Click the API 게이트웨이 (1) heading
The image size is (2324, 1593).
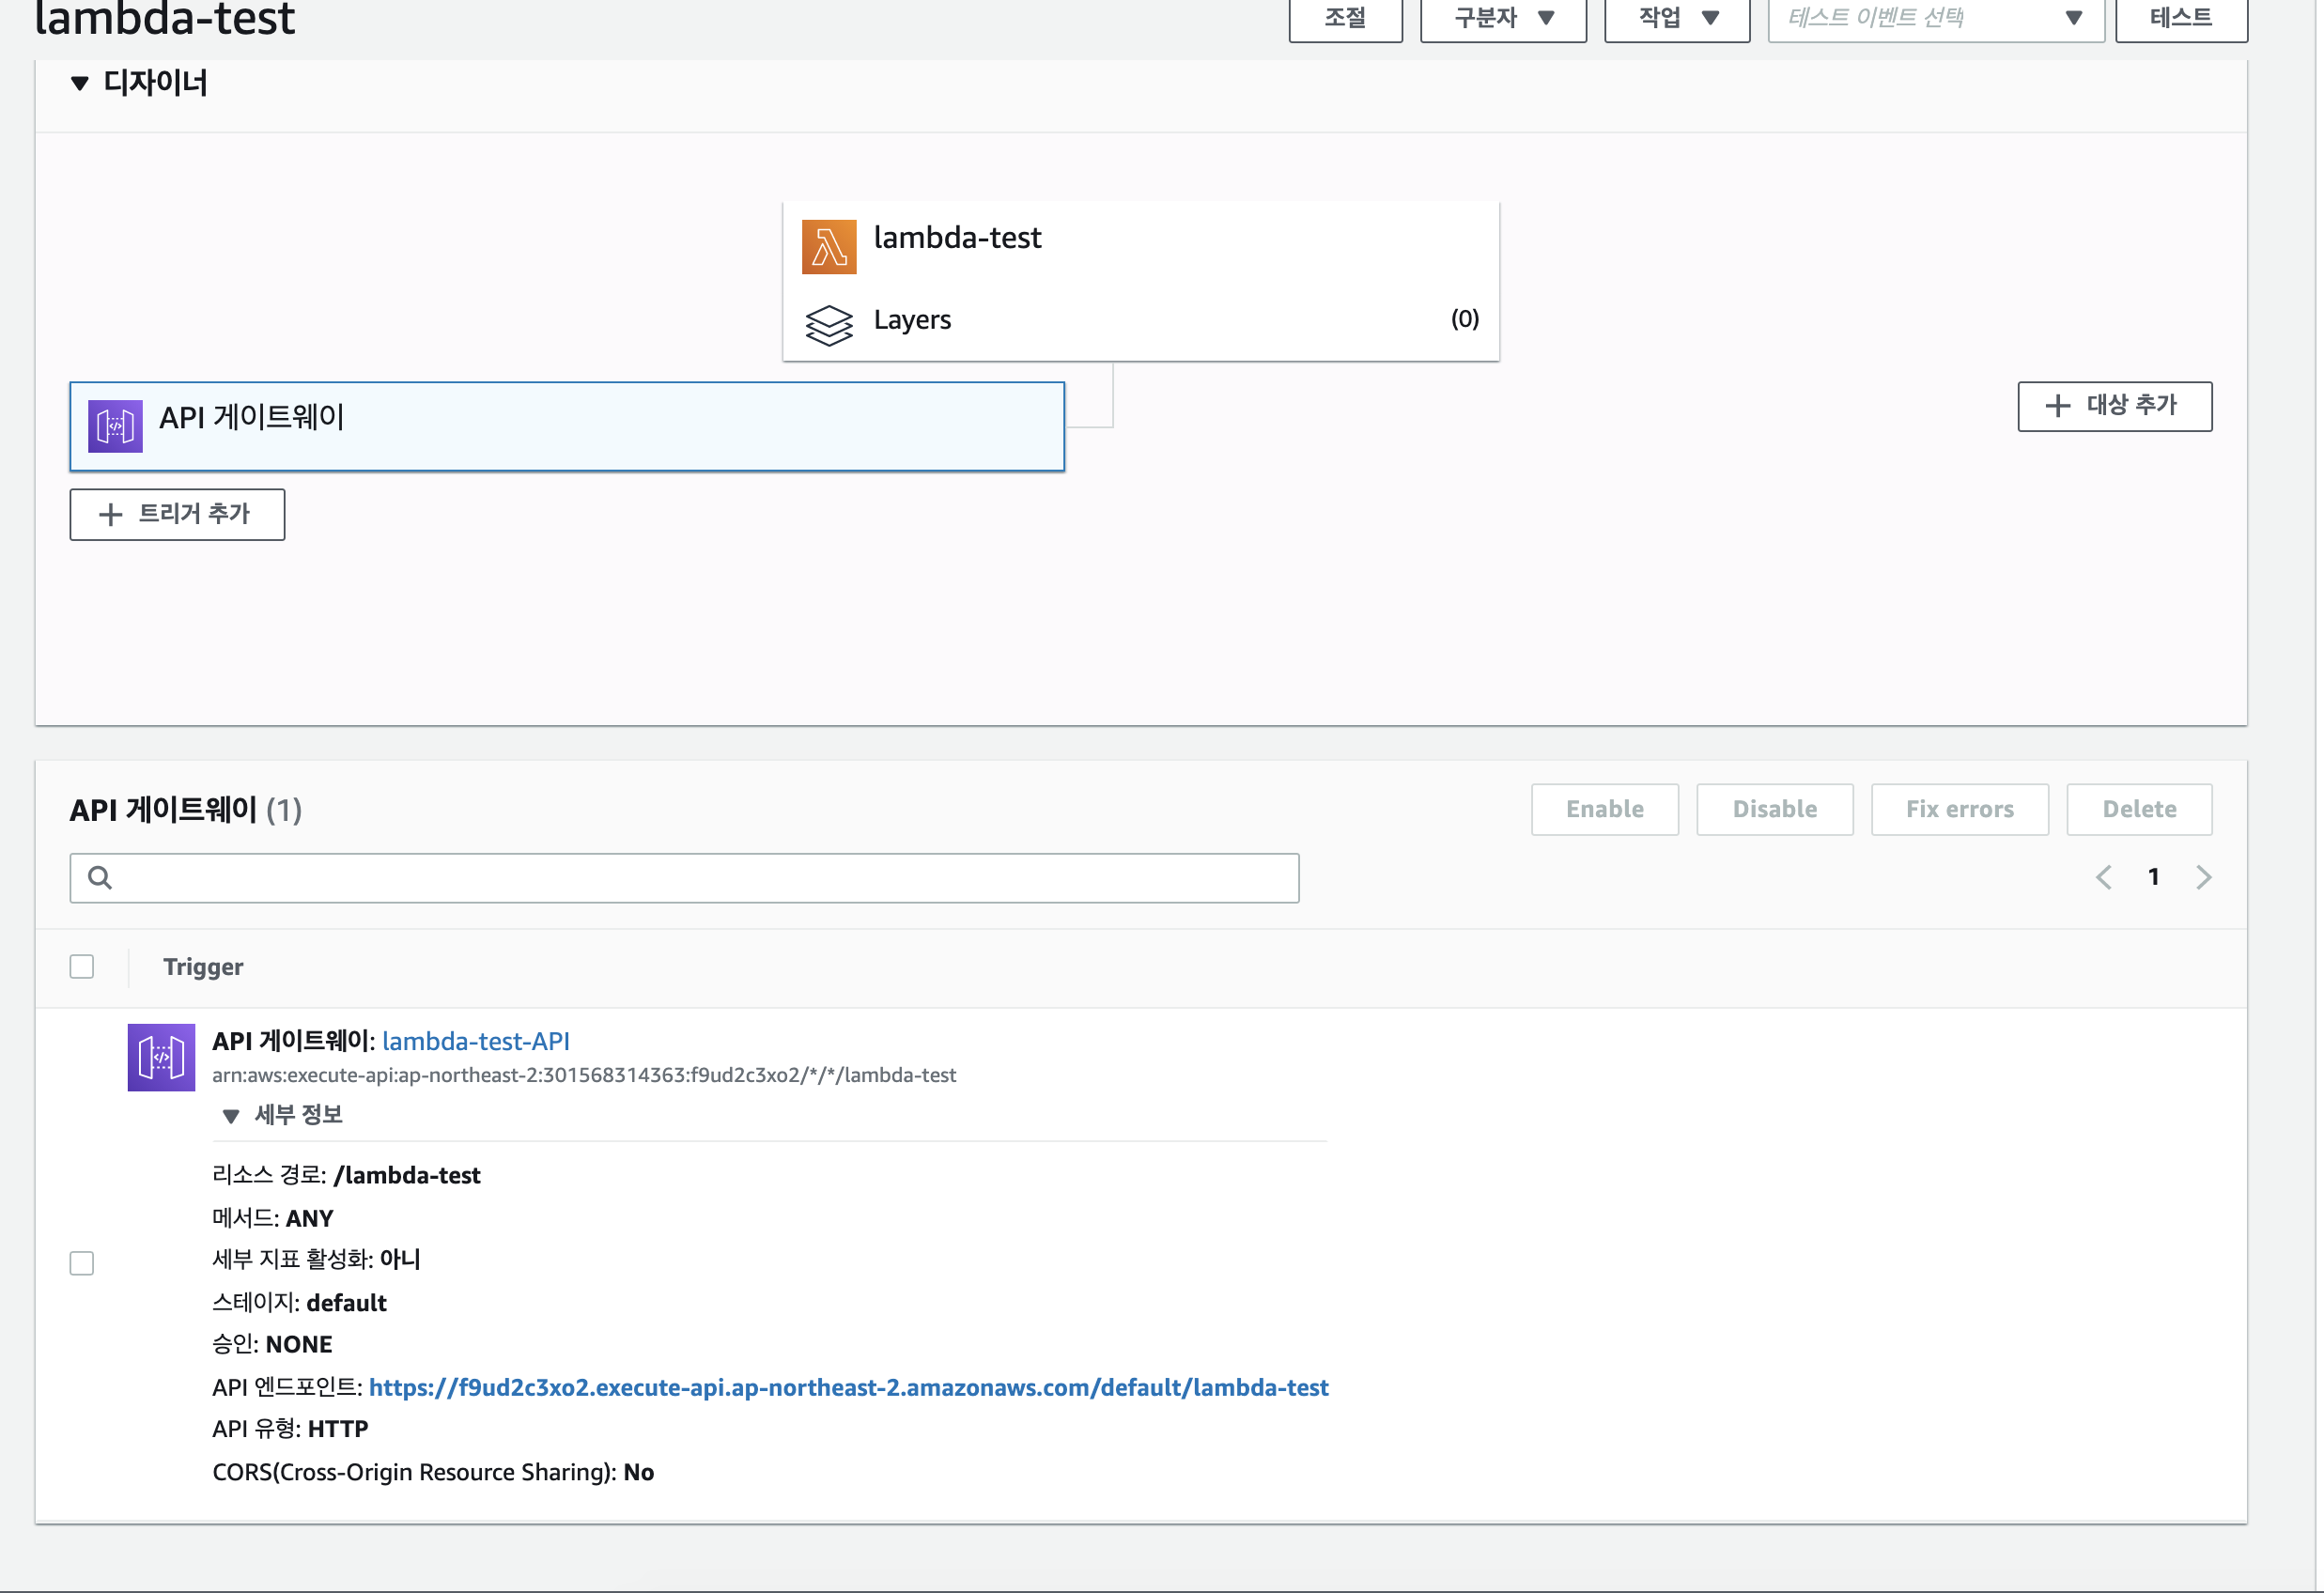pos(186,810)
